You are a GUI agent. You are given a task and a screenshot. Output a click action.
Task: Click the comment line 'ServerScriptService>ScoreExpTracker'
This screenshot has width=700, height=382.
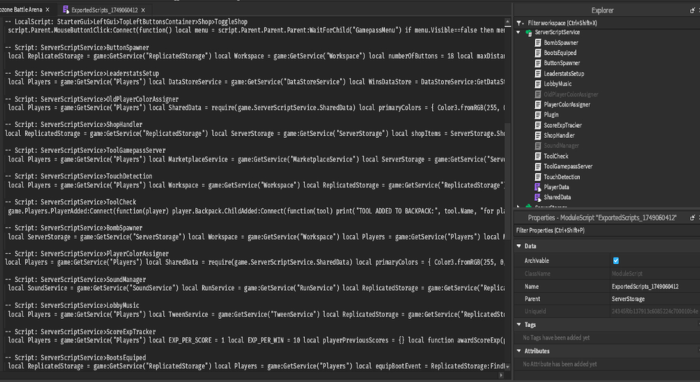click(80, 332)
